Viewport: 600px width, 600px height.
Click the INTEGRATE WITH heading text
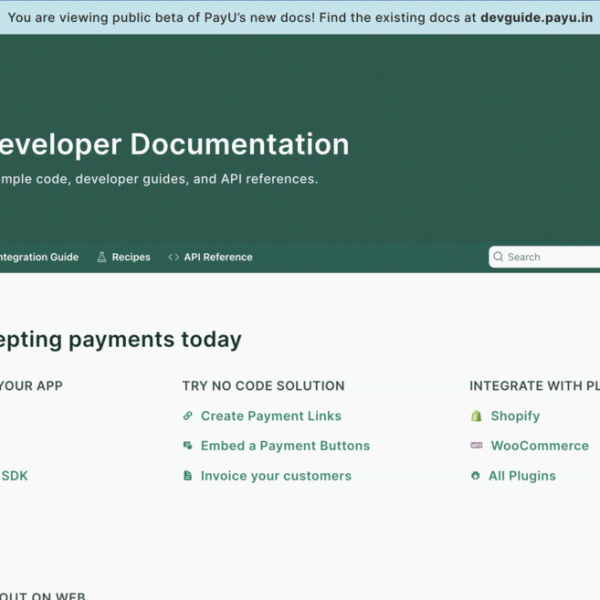(x=535, y=386)
